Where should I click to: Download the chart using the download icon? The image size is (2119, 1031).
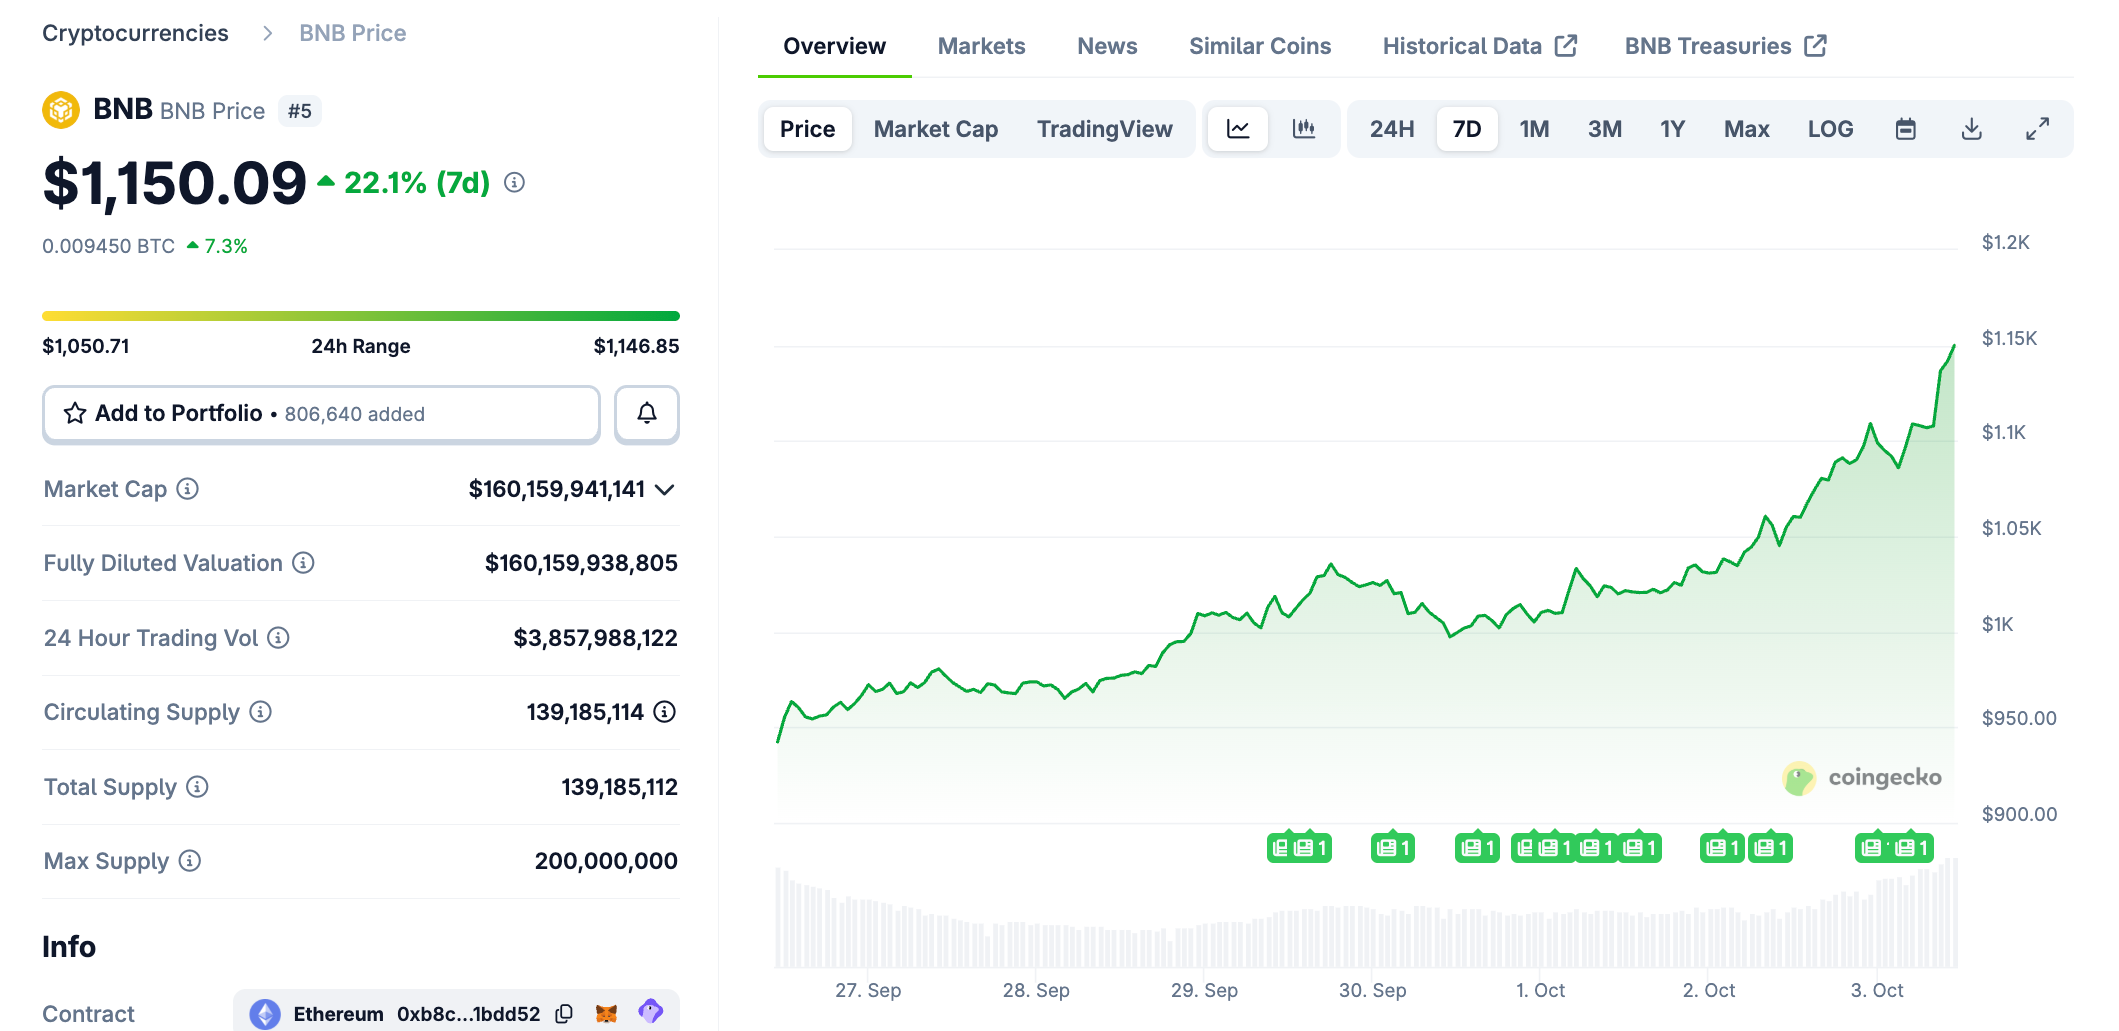pyautogui.click(x=1971, y=128)
